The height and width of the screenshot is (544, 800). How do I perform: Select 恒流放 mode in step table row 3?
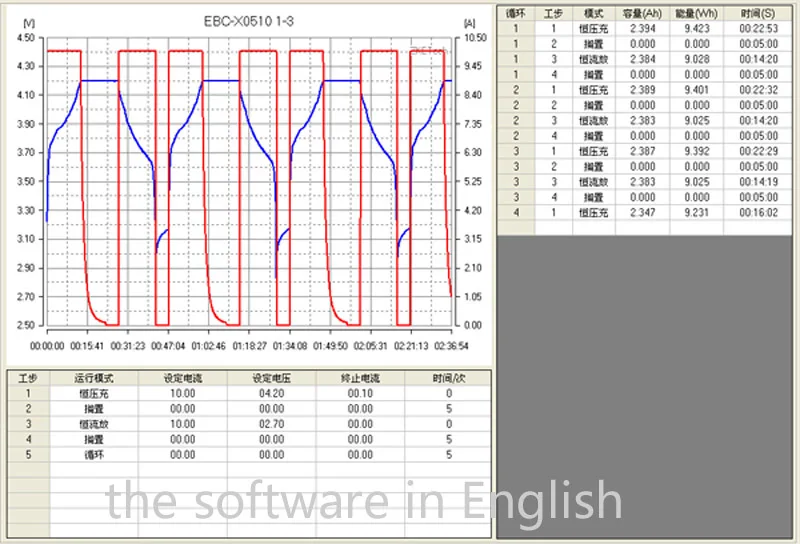[x=94, y=425]
